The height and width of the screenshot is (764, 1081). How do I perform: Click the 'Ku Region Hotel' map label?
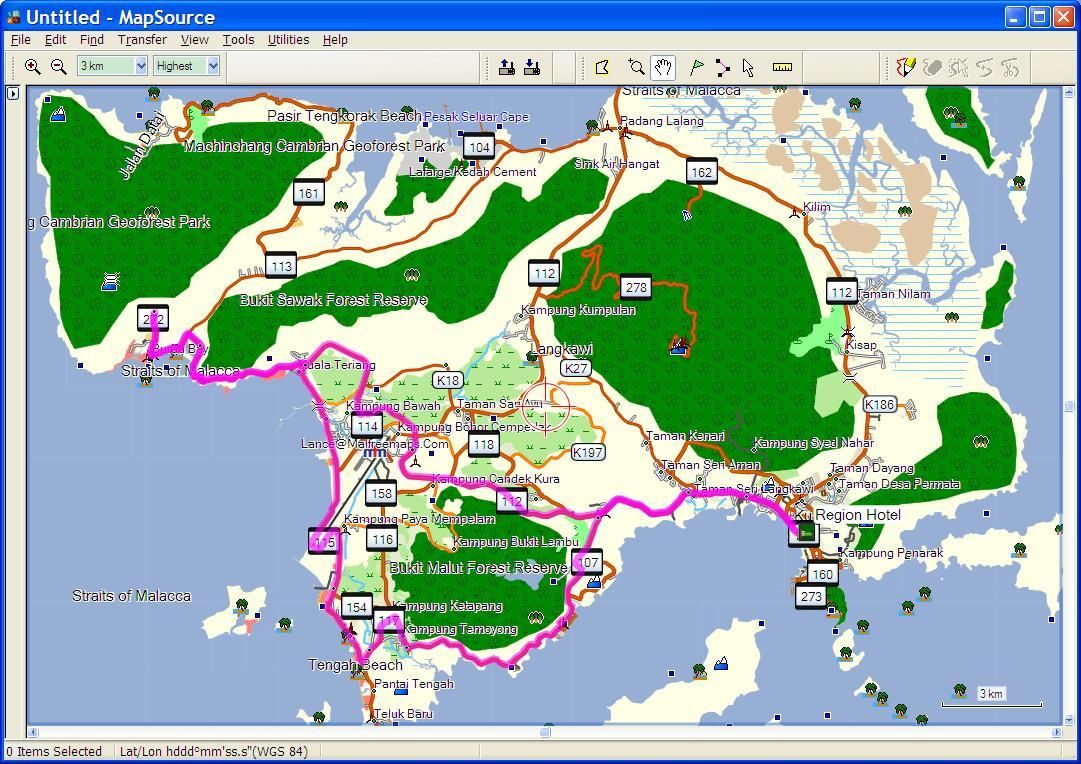pyautogui.click(x=848, y=515)
